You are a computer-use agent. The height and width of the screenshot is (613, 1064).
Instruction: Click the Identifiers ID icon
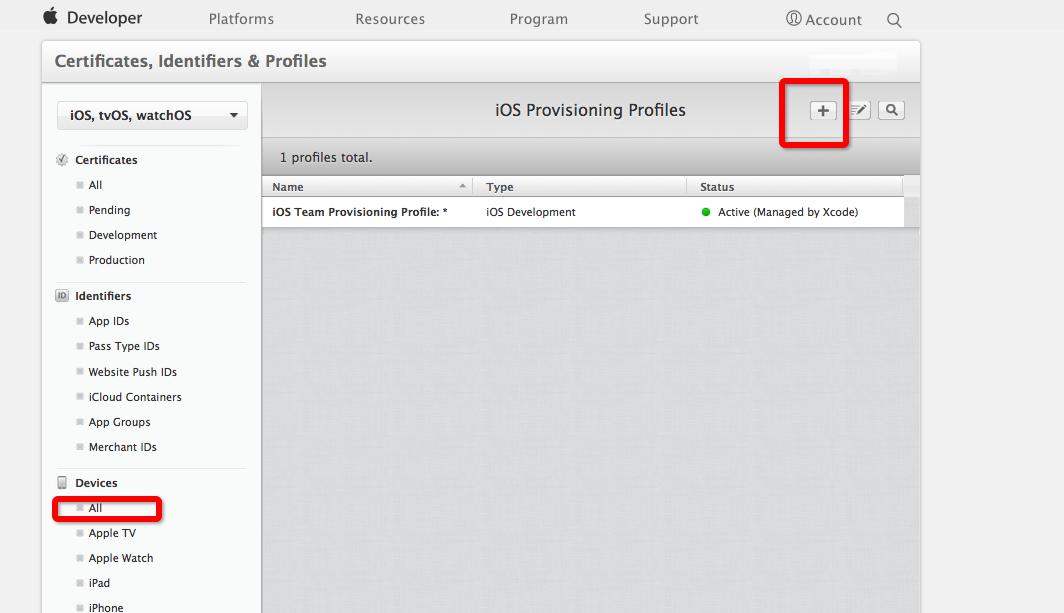coord(62,295)
